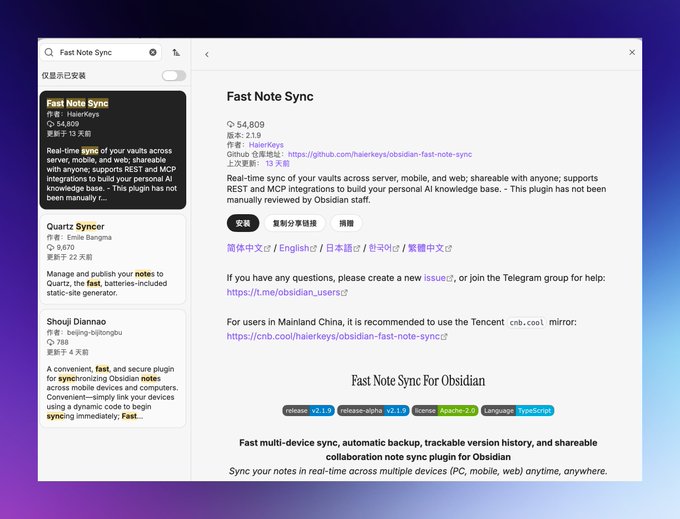
Task: Clear the plugin search field text
Action: pos(153,52)
